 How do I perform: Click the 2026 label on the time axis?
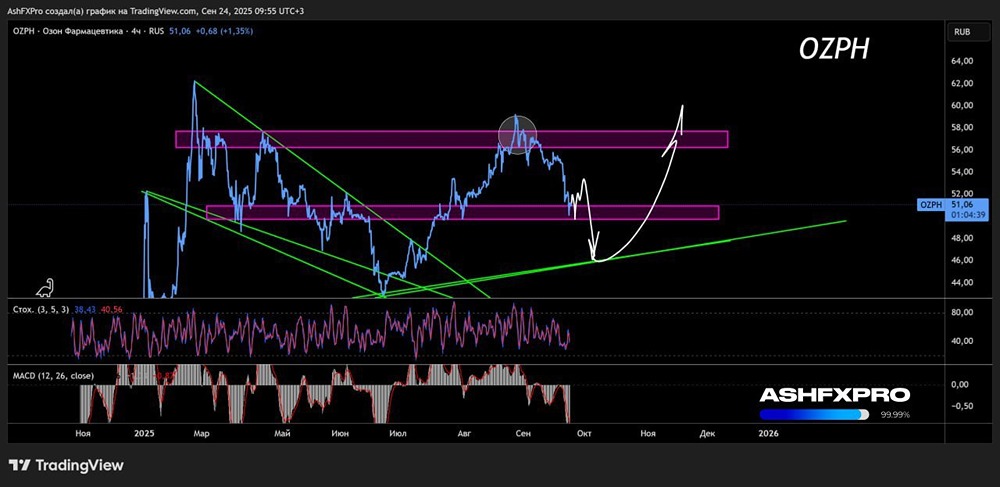coord(768,433)
